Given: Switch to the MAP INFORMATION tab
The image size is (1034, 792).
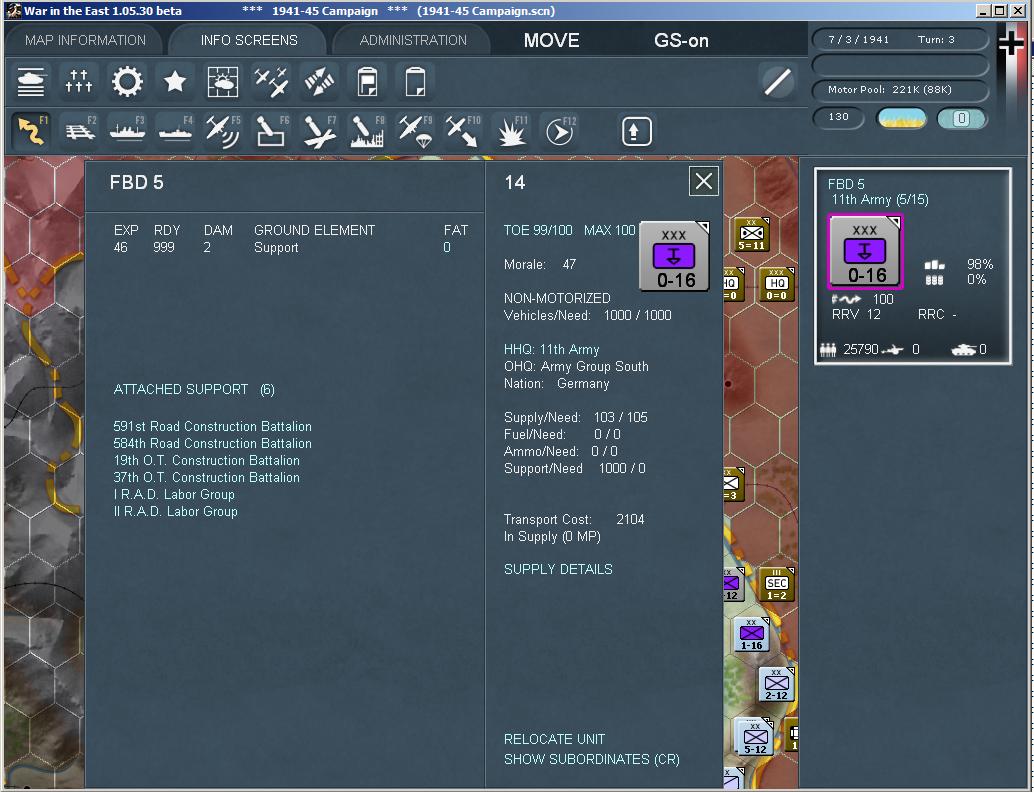Looking at the screenshot, I should pos(85,40).
